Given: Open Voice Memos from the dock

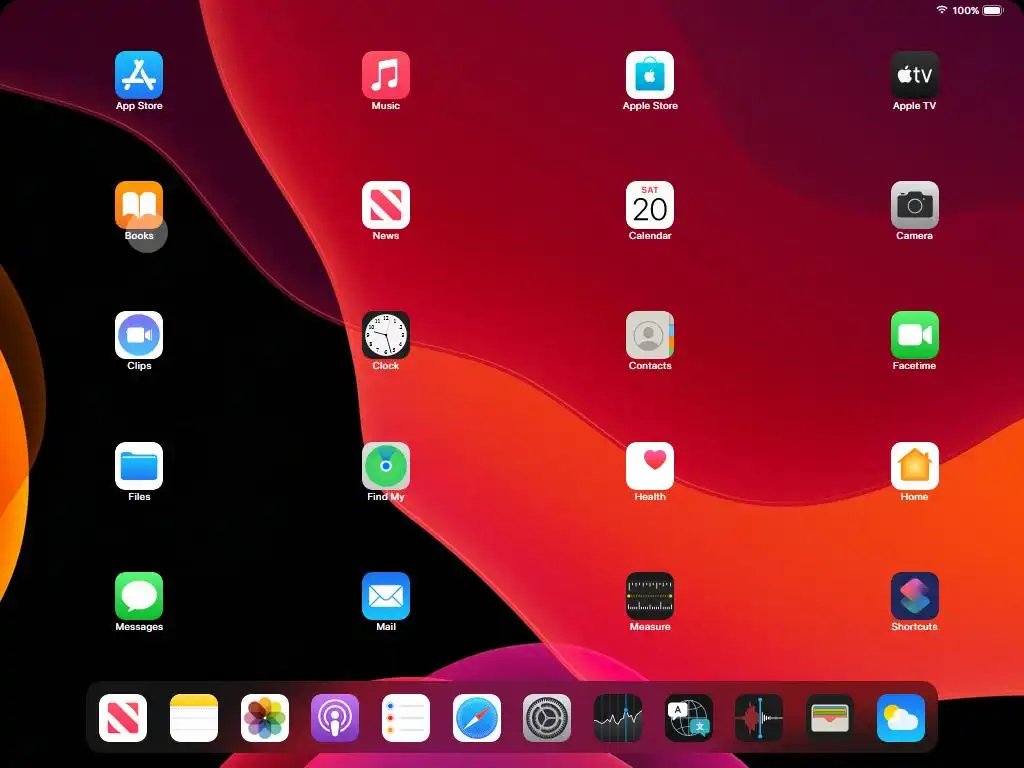Looking at the screenshot, I should coord(759,718).
